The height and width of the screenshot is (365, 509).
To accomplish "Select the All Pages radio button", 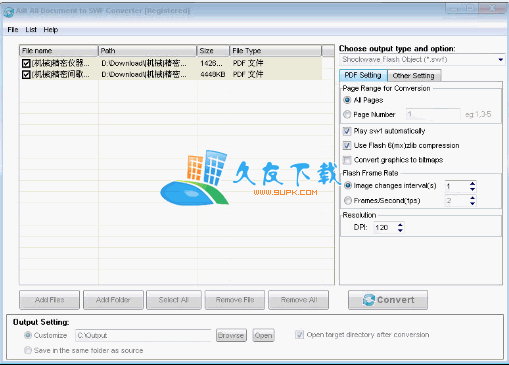I will [x=347, y=100].
